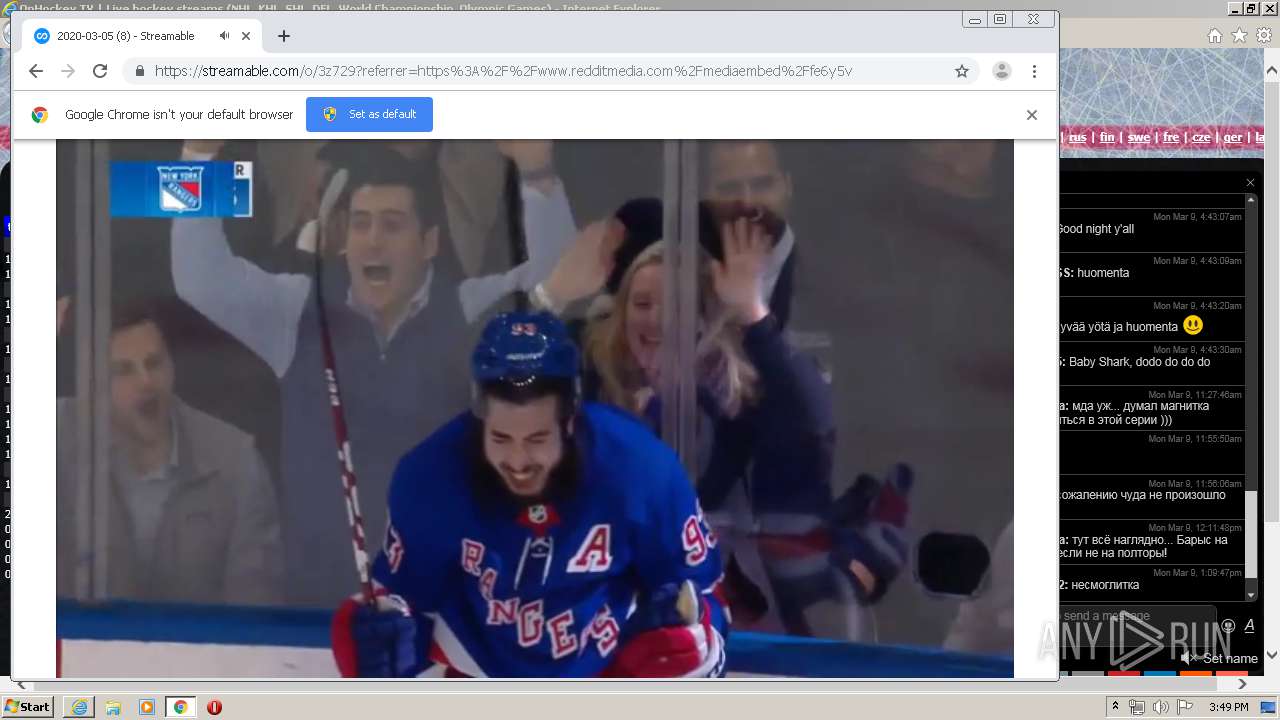Click IE page vertical scrollbar down arrow
Image resolution: width=1280 pixels, height=720 pixels.
point(1271,655)
